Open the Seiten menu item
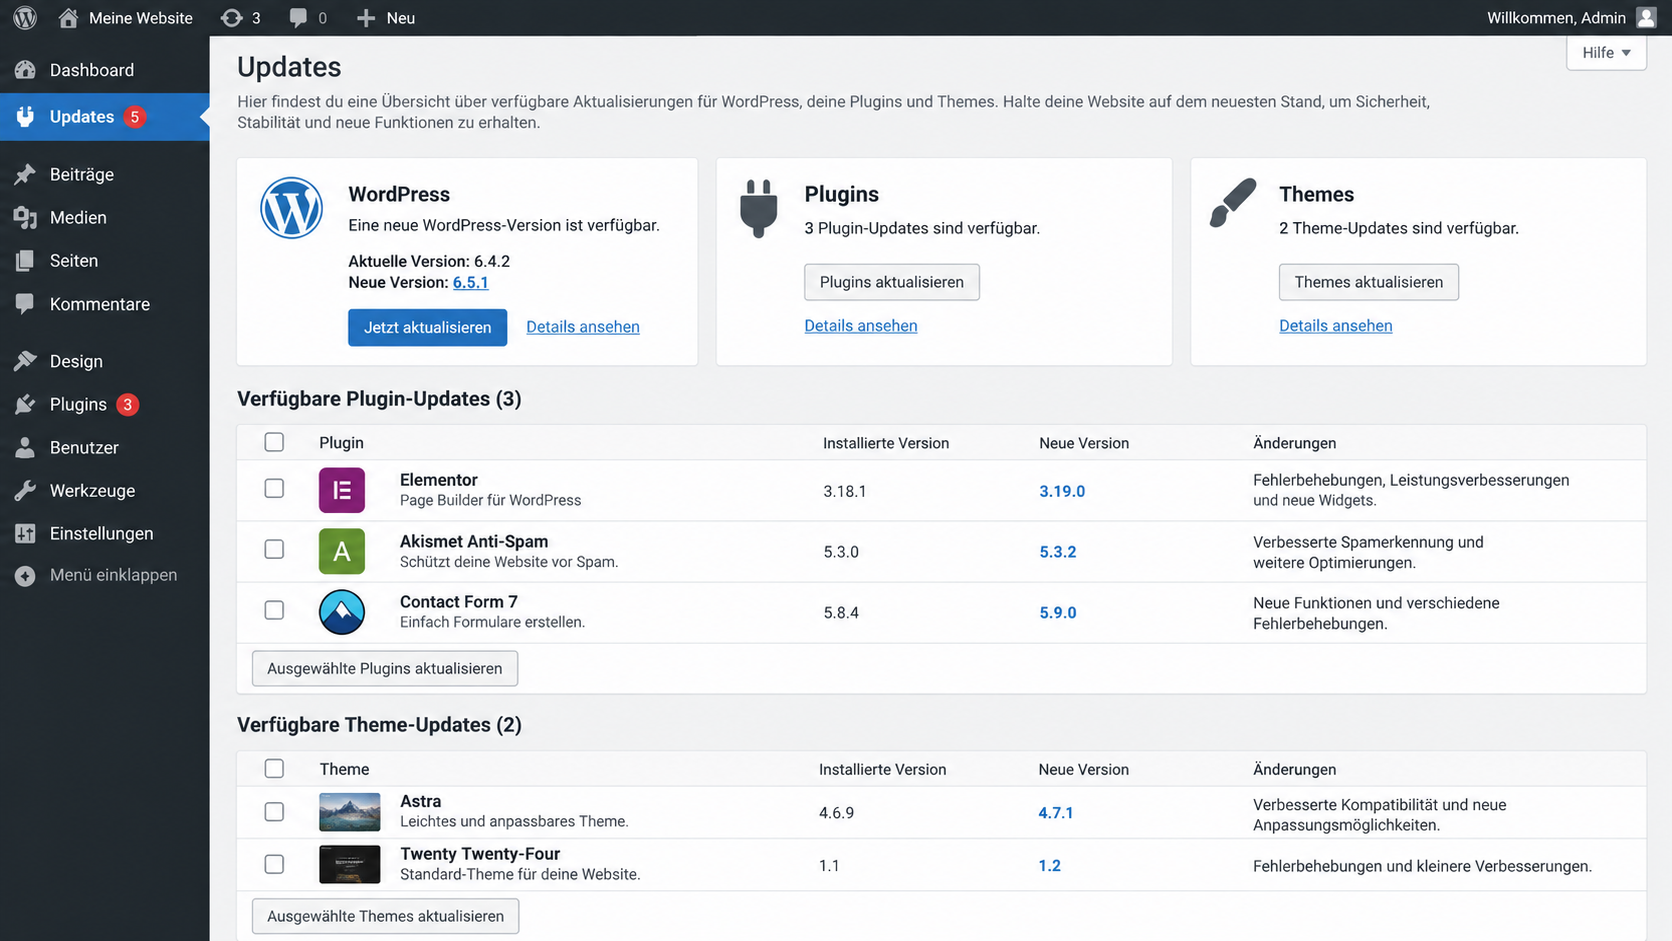The height and width of the screenshot is (941, 1672). pos(105,261)
